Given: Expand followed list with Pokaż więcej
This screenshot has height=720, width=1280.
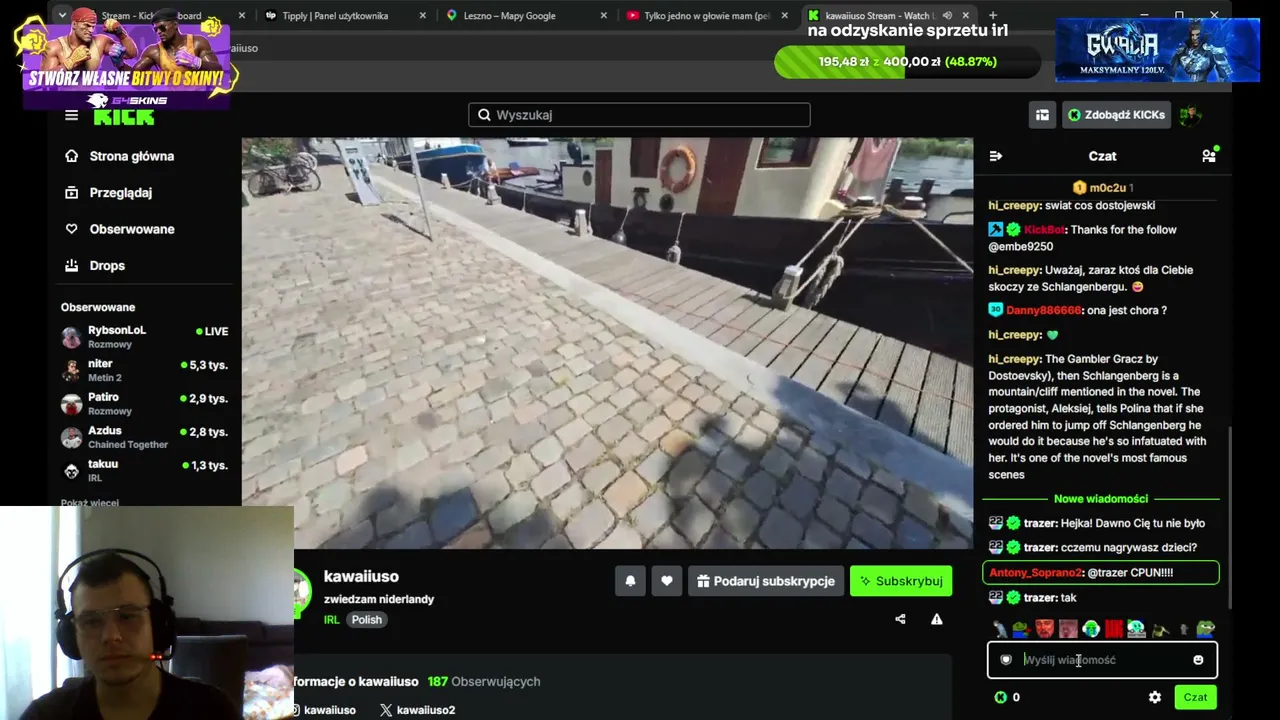Looking at the screenshot, I should [x=90, y=502].
